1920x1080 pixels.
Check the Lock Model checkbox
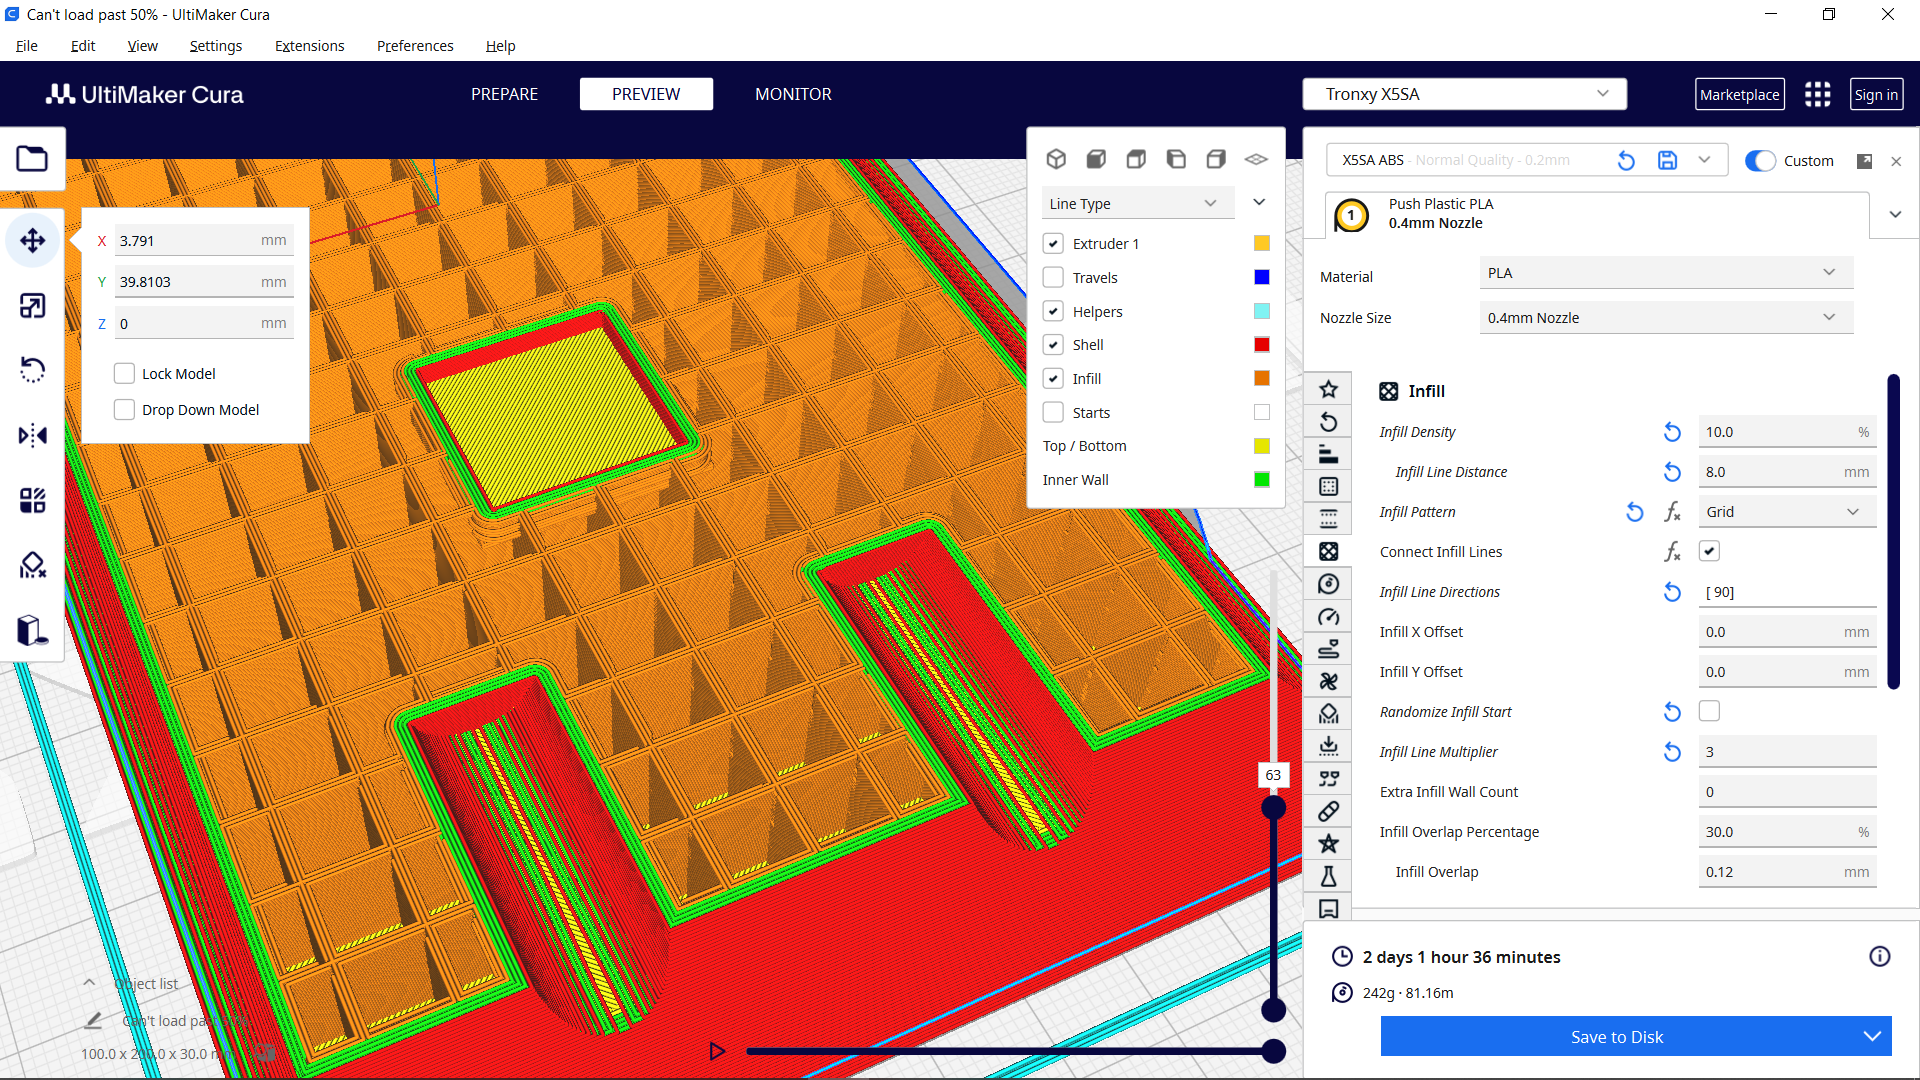click(124, 372)
